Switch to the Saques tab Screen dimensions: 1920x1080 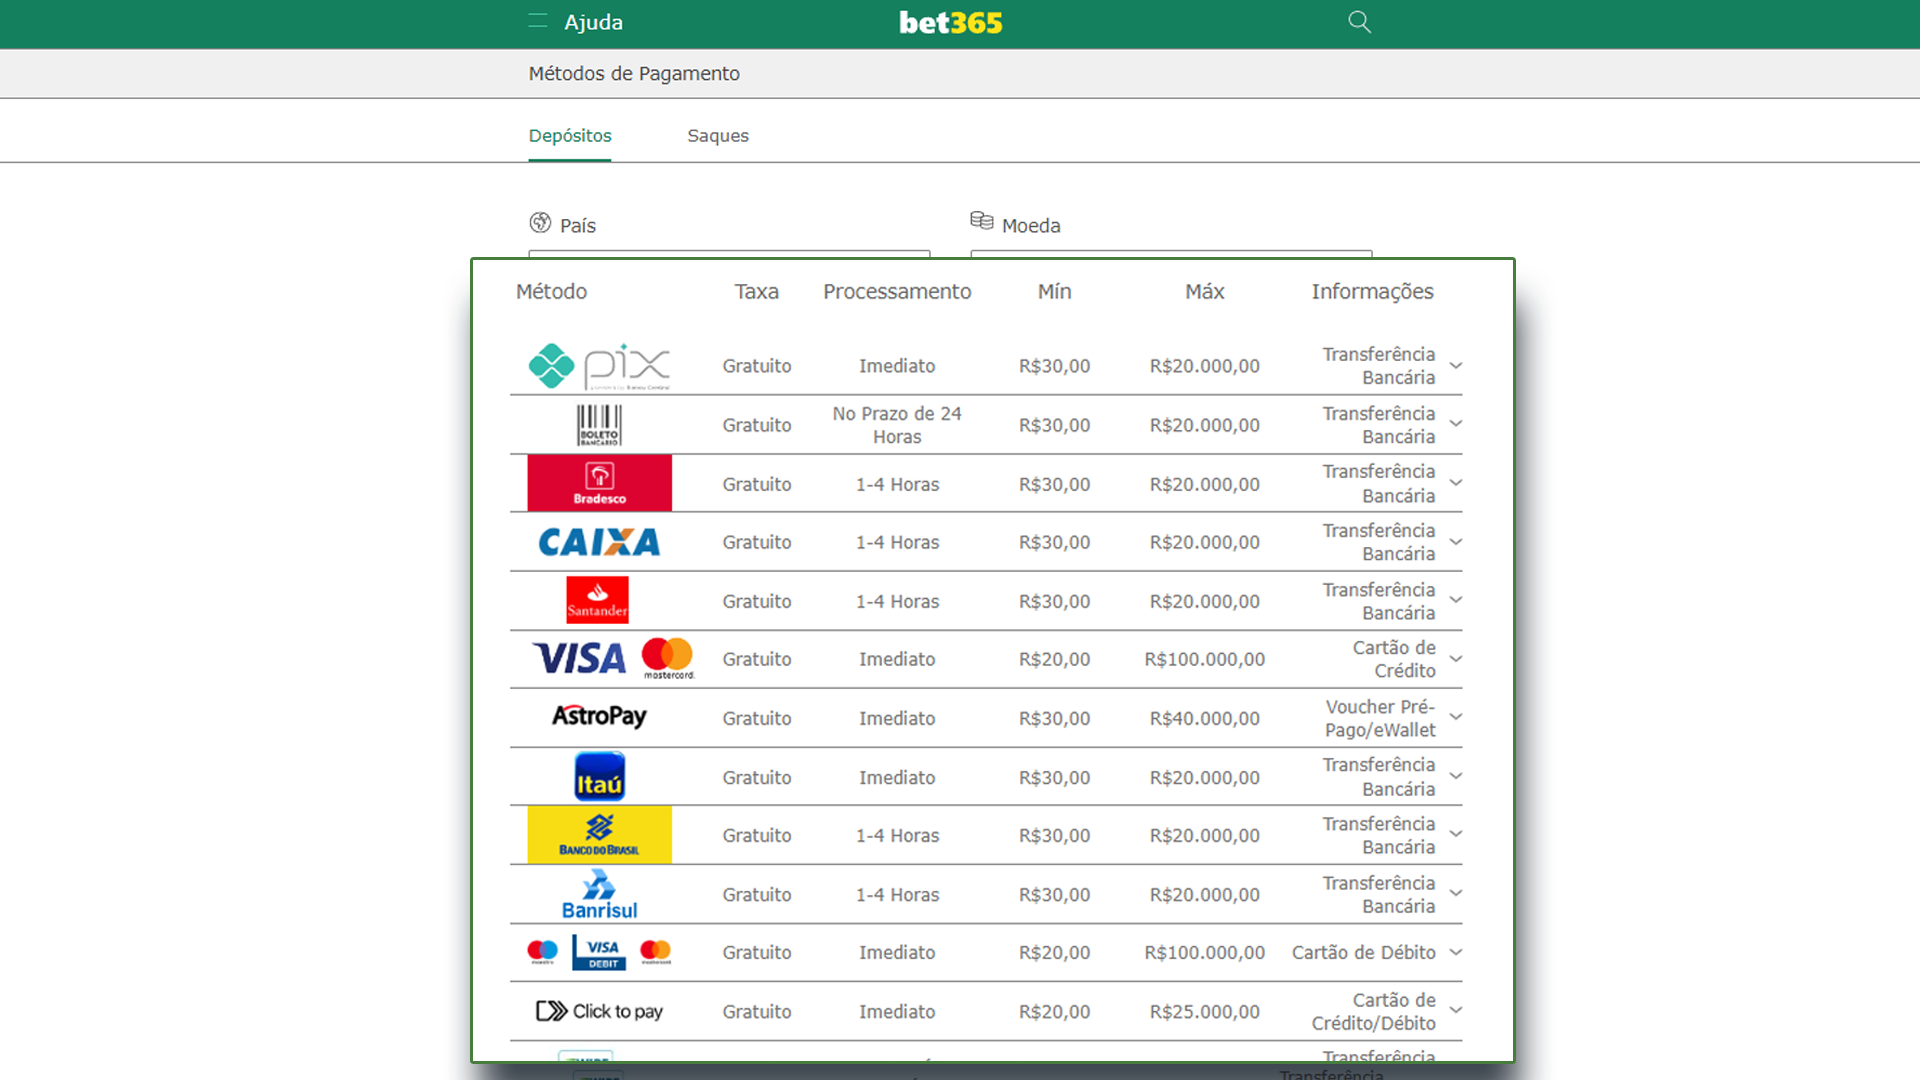(x=718, y=136)
